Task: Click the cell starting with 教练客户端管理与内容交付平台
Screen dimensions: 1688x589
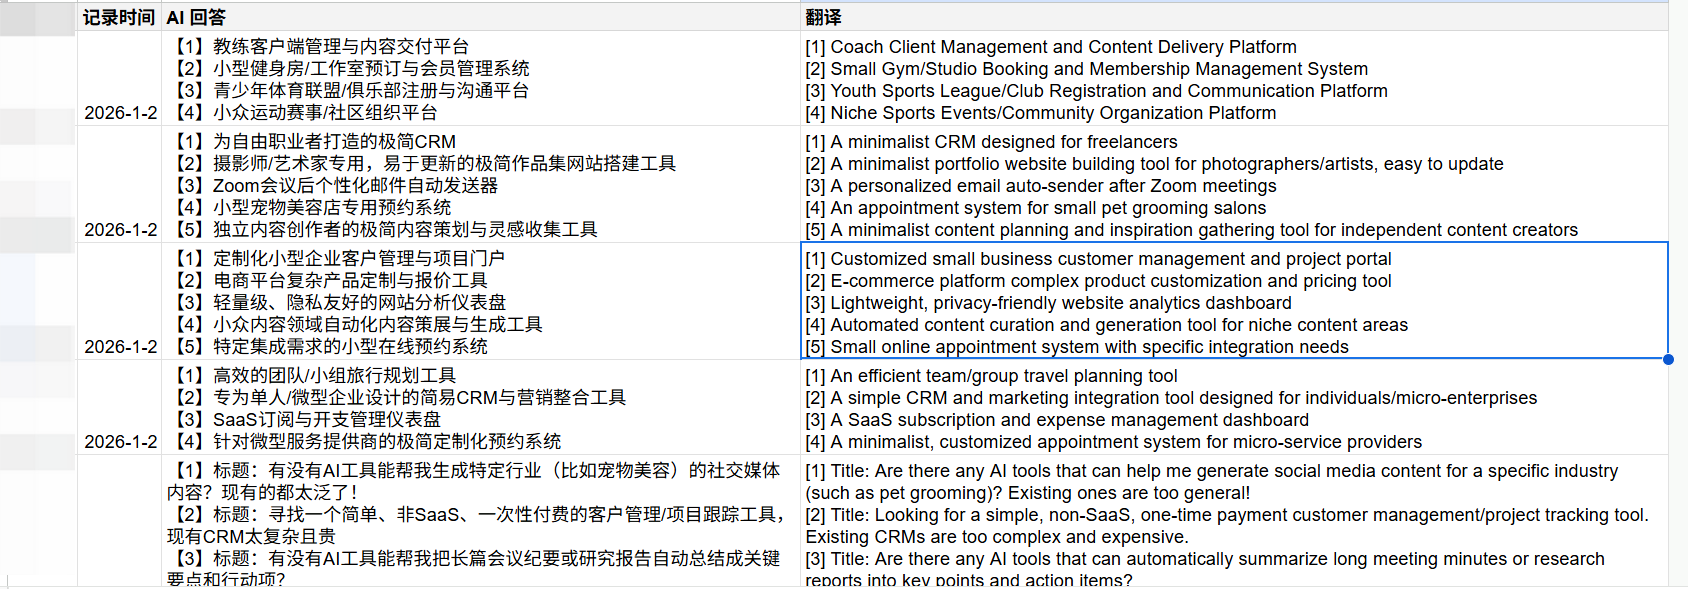Action: (x=480, y=79)
